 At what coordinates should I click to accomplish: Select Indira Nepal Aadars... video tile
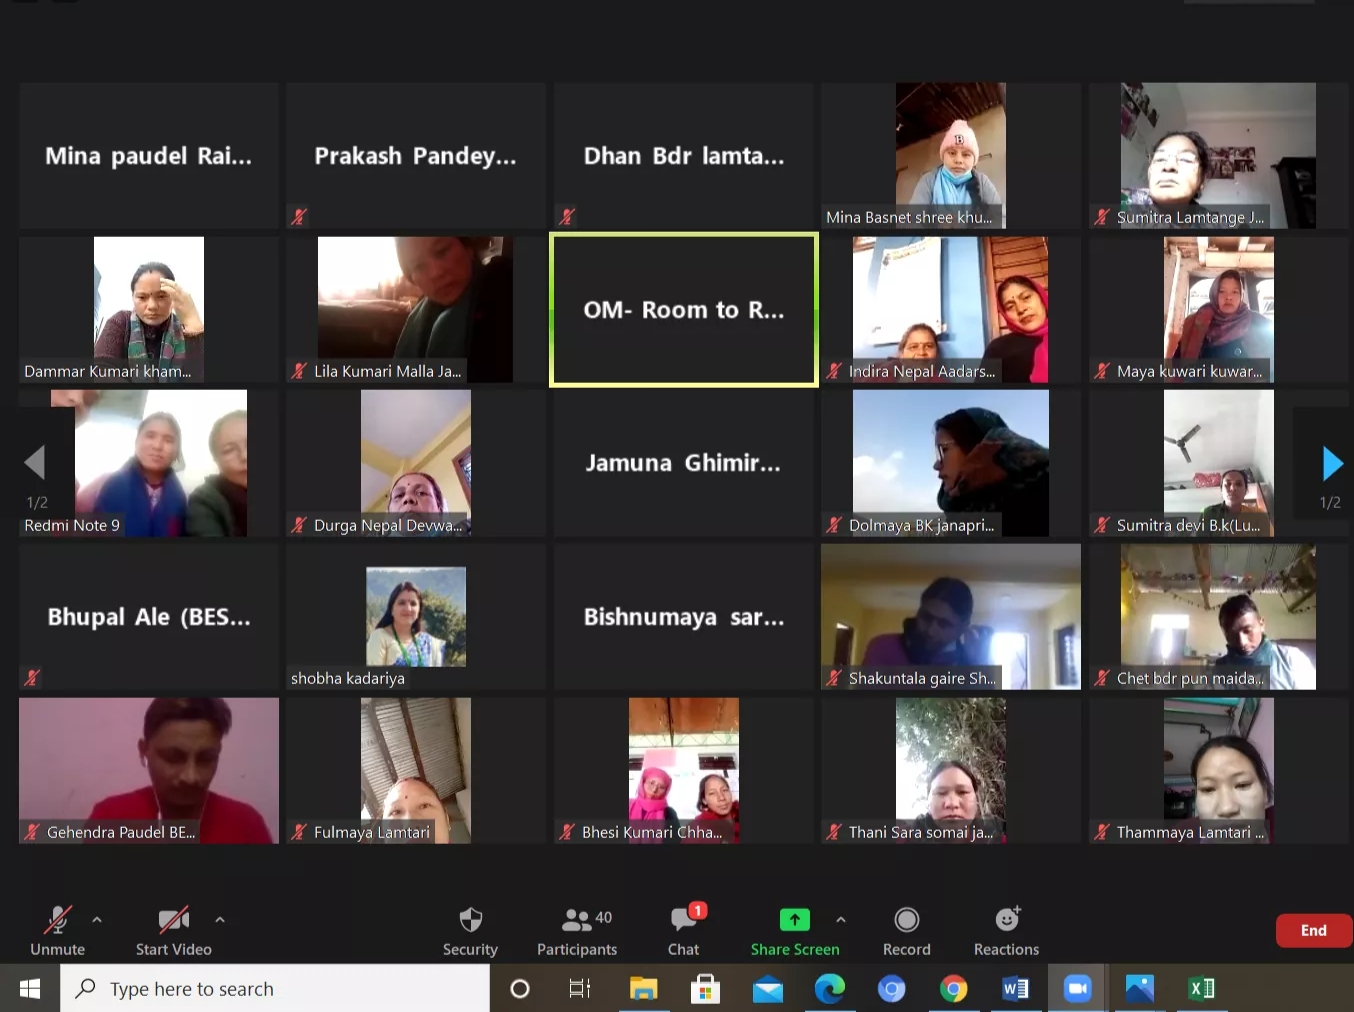[x=951, y=310]
